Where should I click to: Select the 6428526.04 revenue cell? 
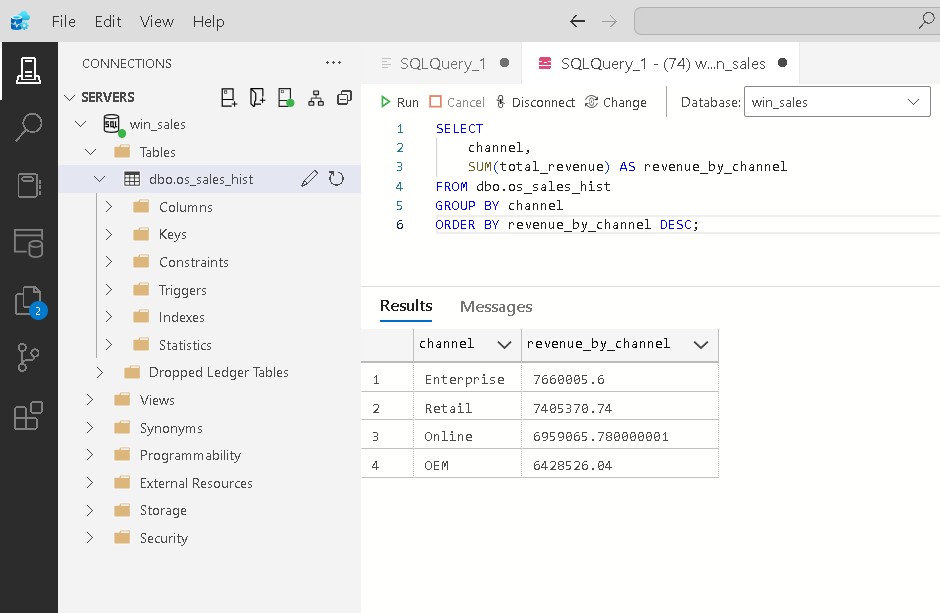pos(620,465)
